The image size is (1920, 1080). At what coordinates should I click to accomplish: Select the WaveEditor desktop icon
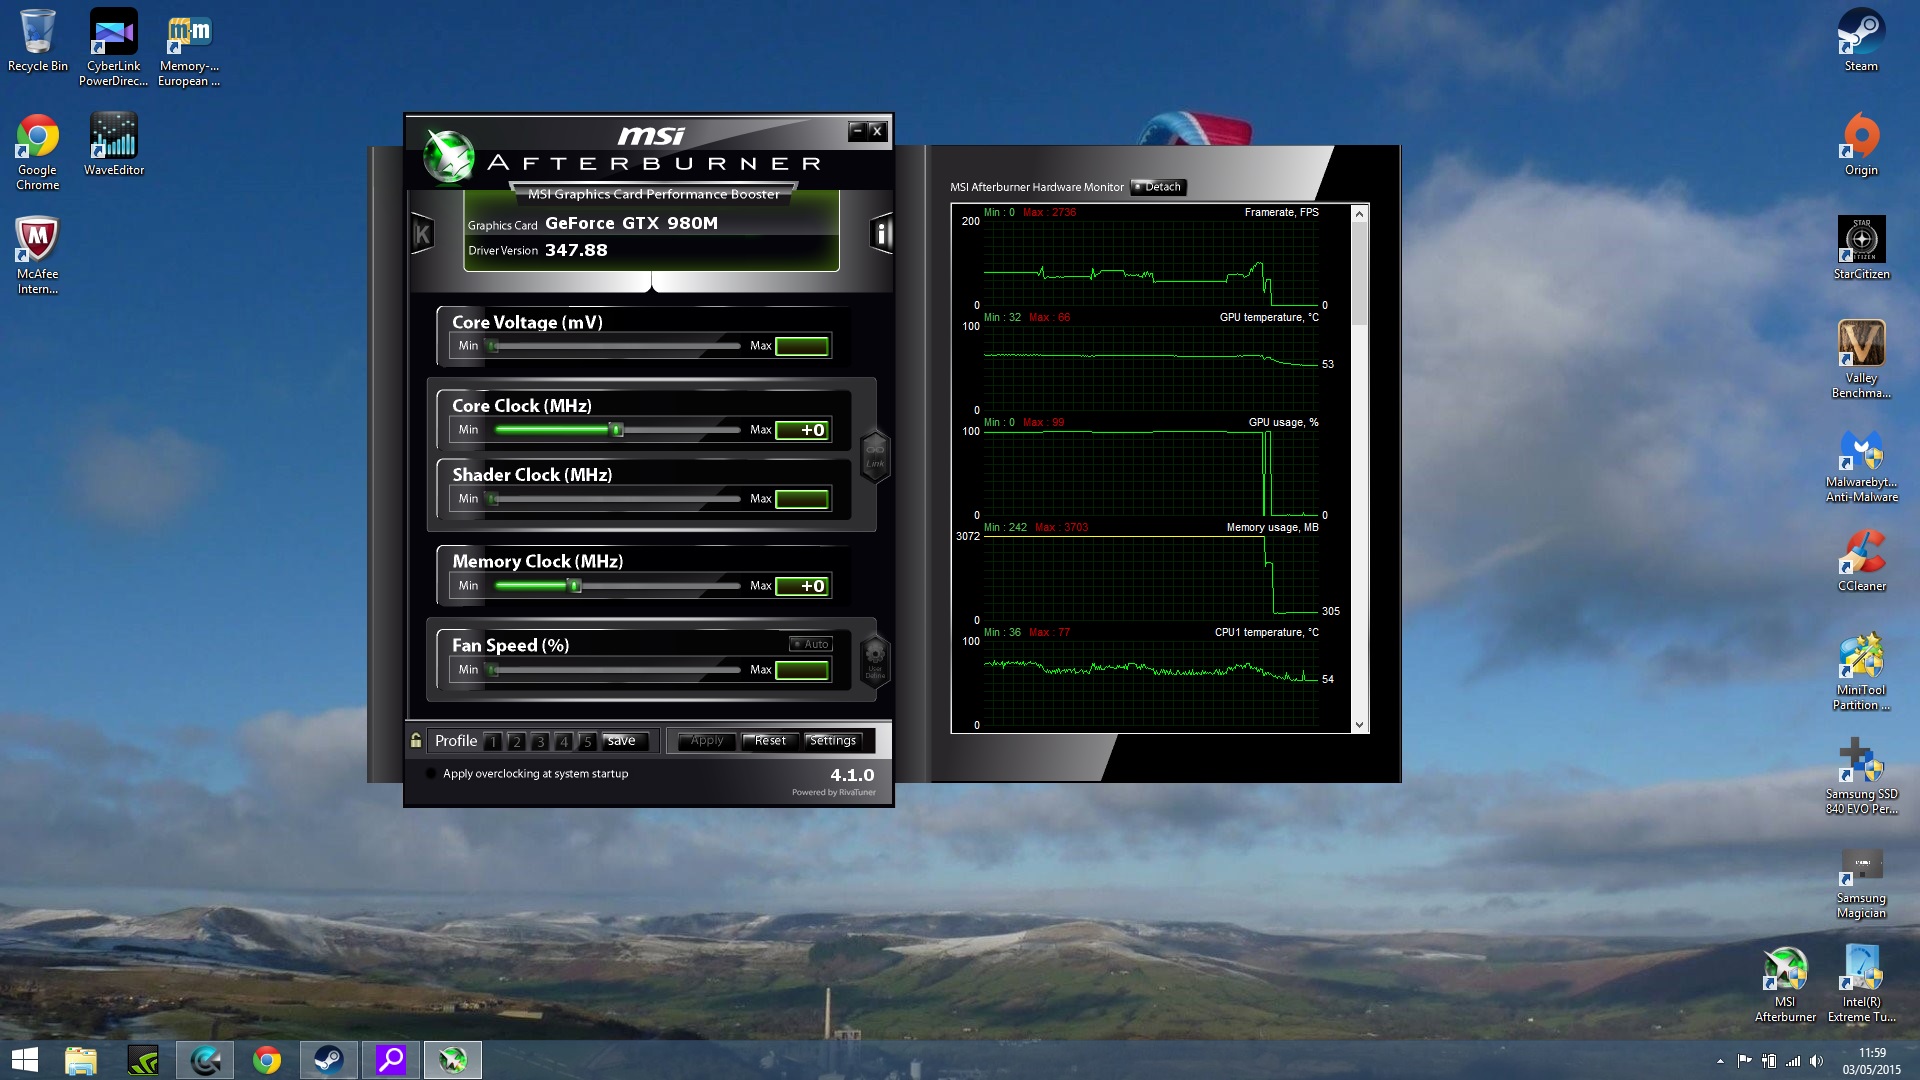click(x=113, y=145)
